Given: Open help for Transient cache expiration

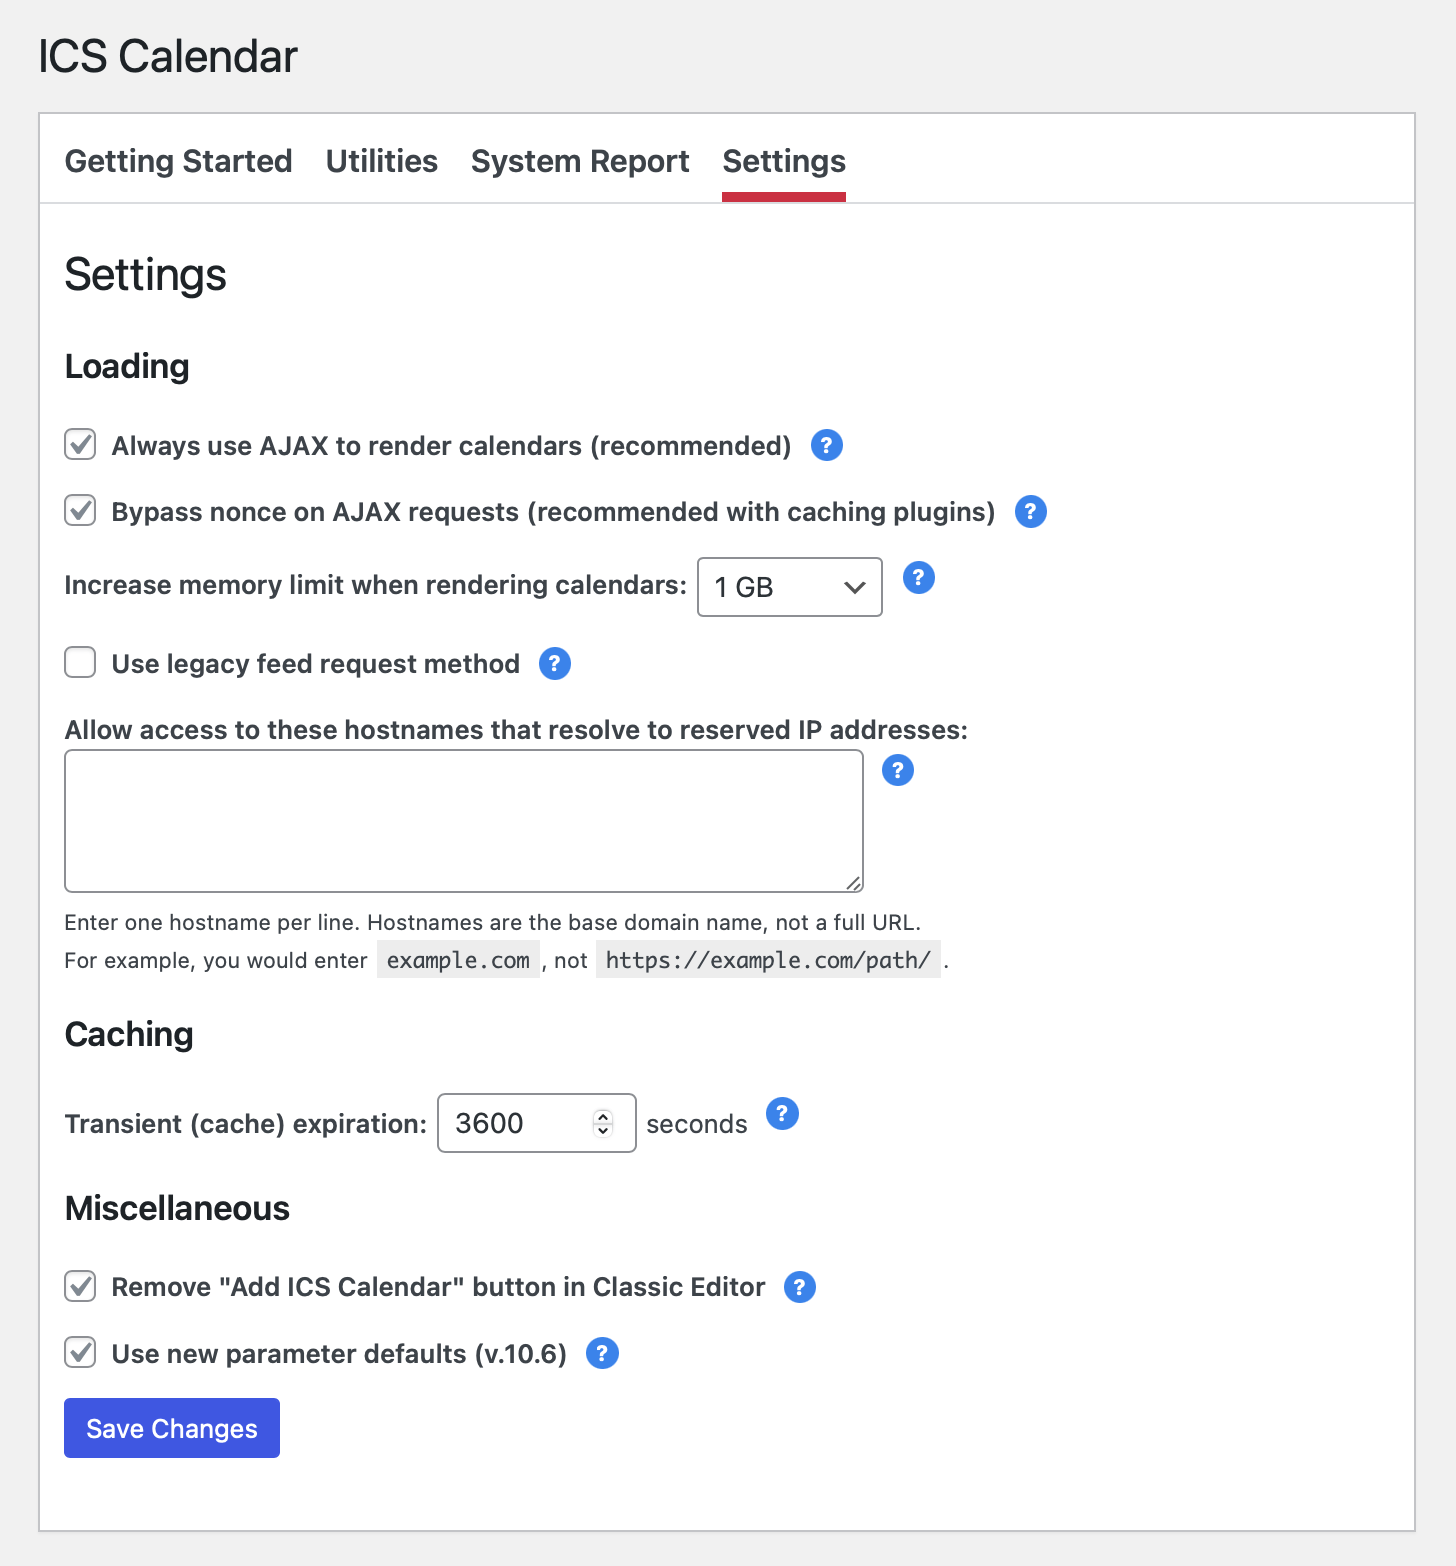Looking at the screenshot, I should pyautogui.click(x=782, y=1113).
